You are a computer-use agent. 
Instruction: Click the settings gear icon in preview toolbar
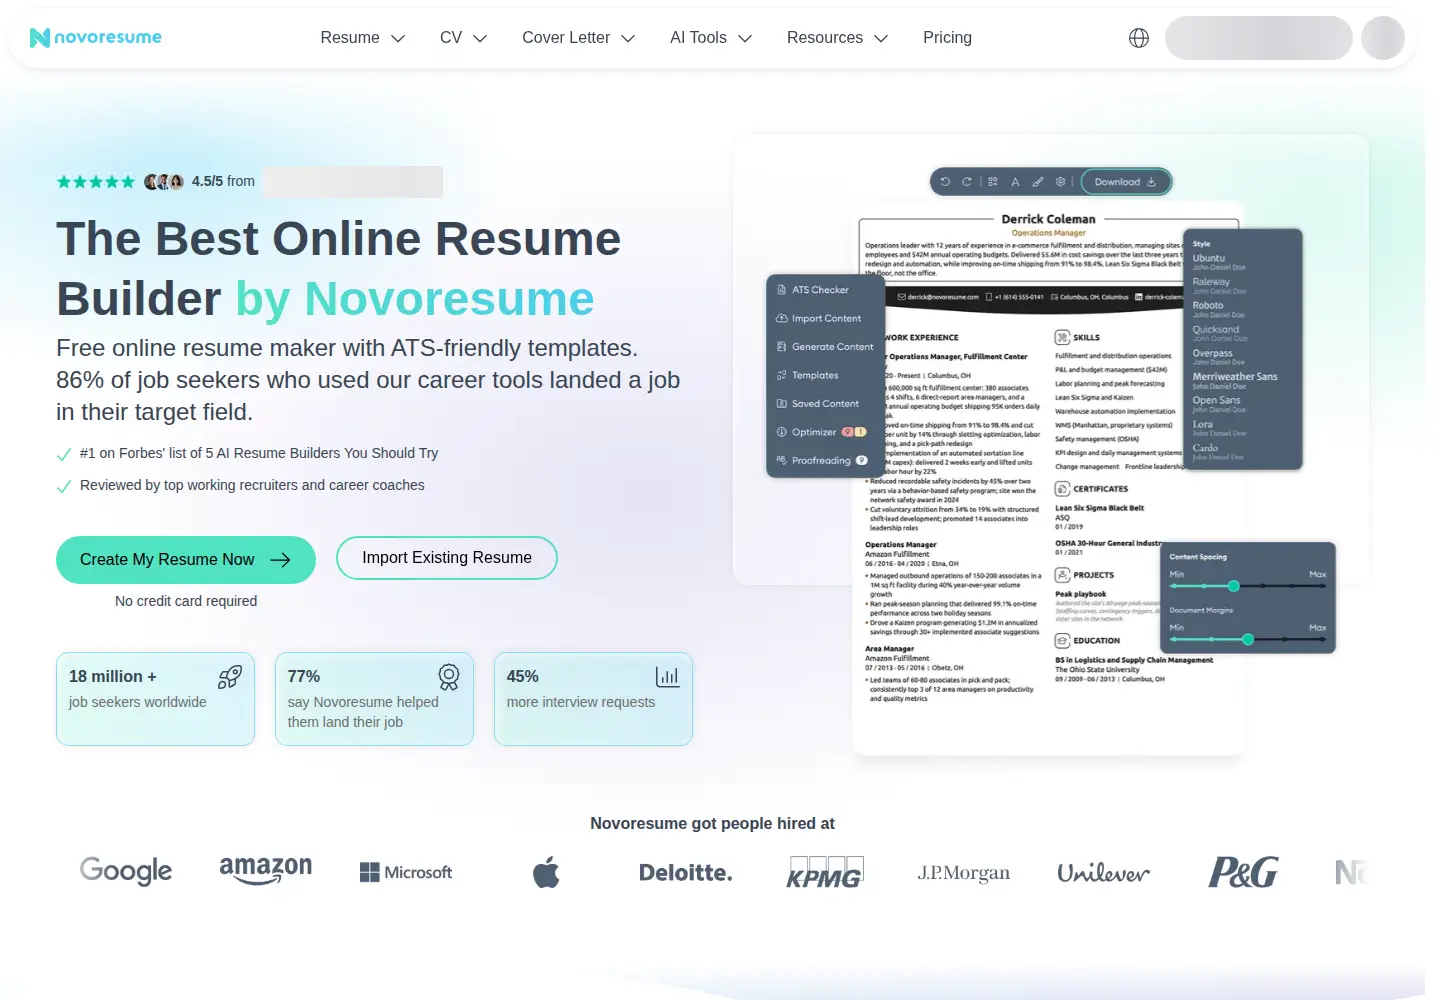[x=1061, y=182]
